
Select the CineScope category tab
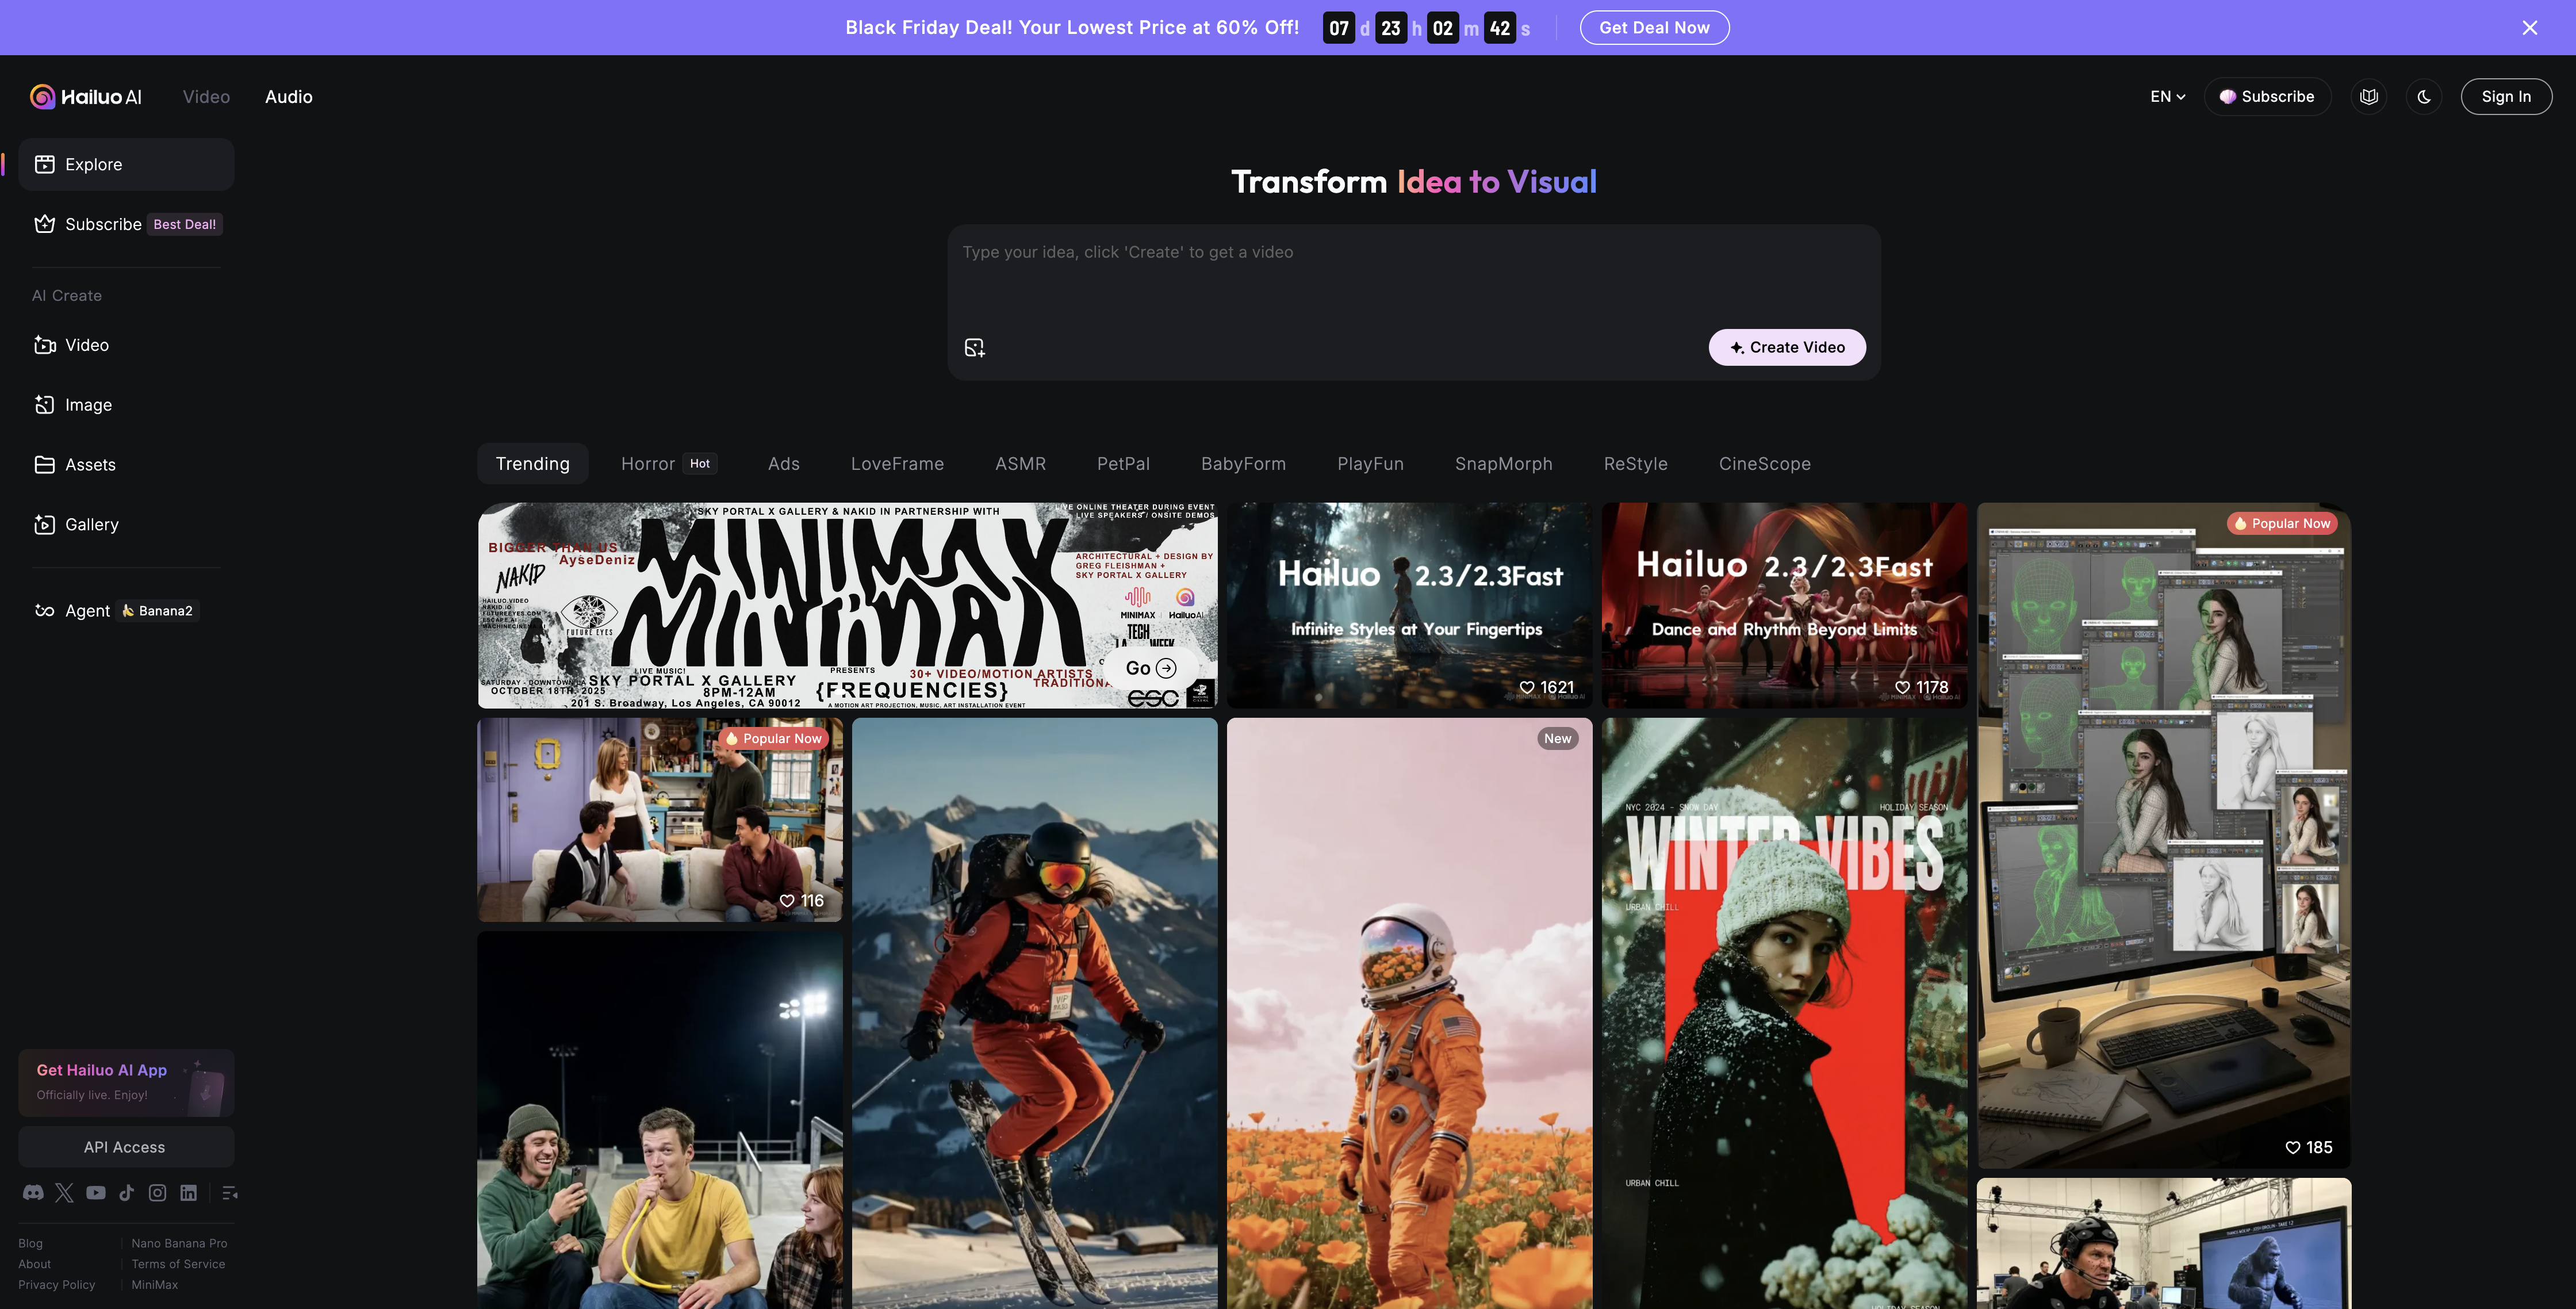[1764, 464]
